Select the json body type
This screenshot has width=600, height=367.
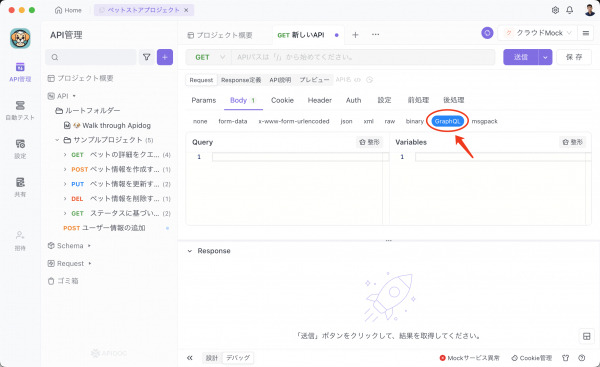(x=346, y=121)
